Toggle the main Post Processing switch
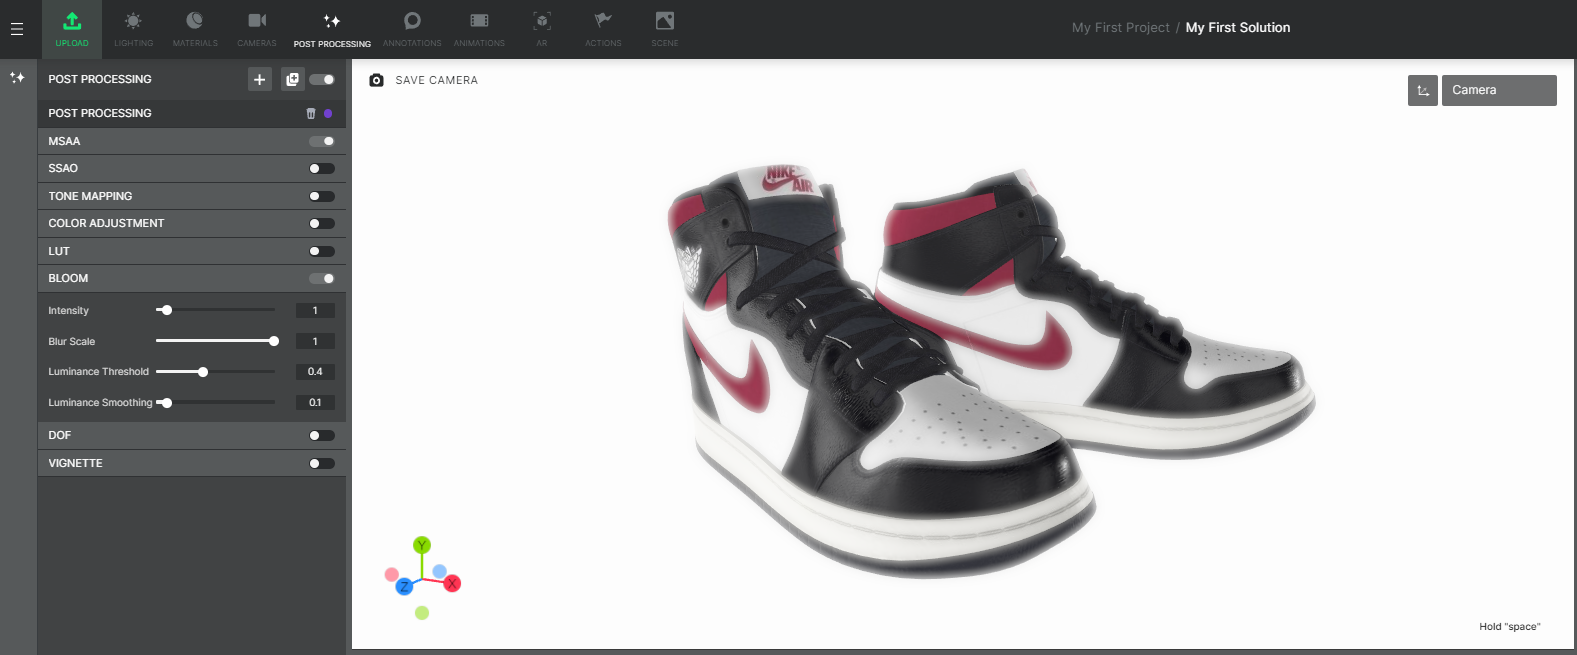The width and height of the screenshot is (1577, 655). click(x=322, y=80)
